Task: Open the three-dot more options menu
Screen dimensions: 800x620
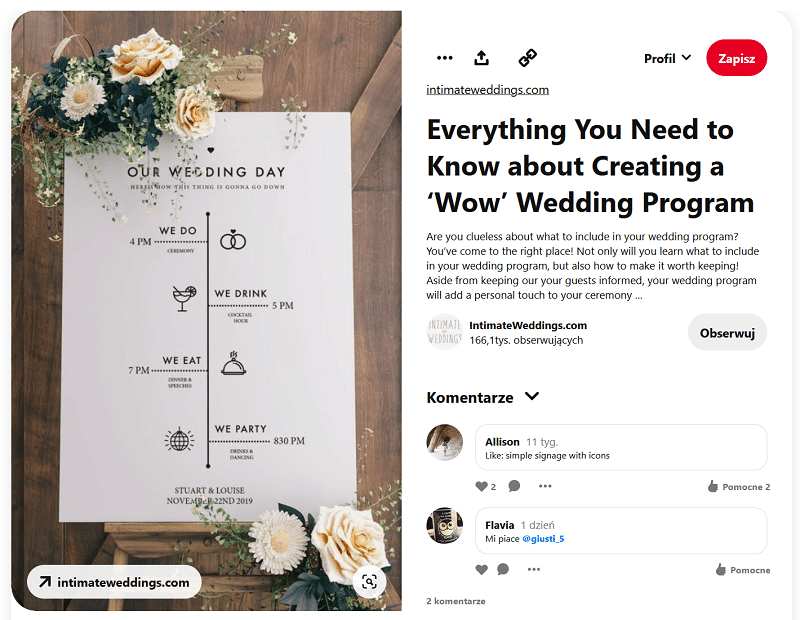Action: pos(444,58)
